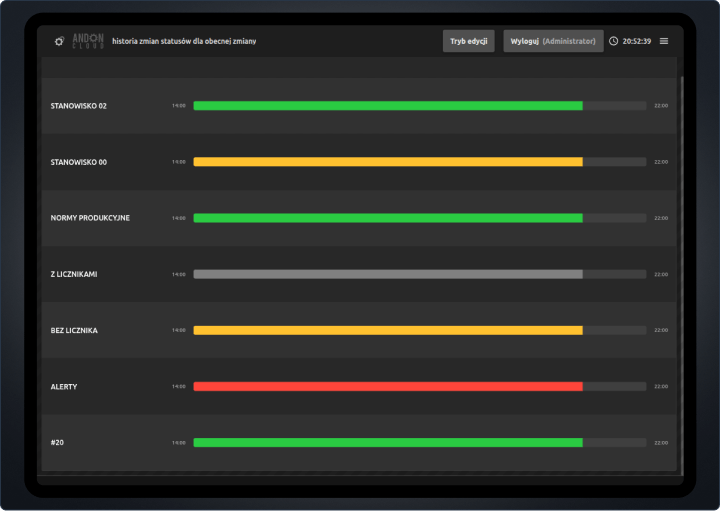Click the page title about status history

pyautogui.click(x=184, y=41)
